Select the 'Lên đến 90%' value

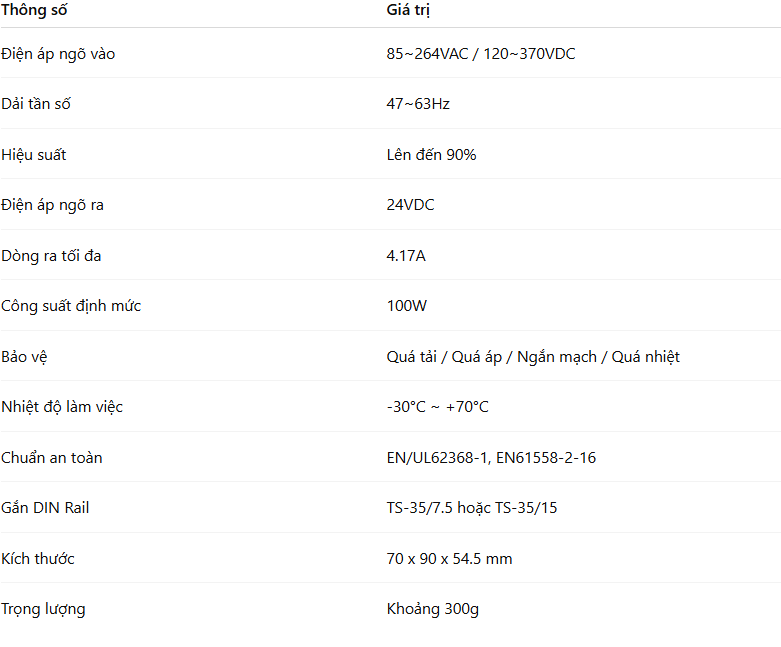click(431, 155)
